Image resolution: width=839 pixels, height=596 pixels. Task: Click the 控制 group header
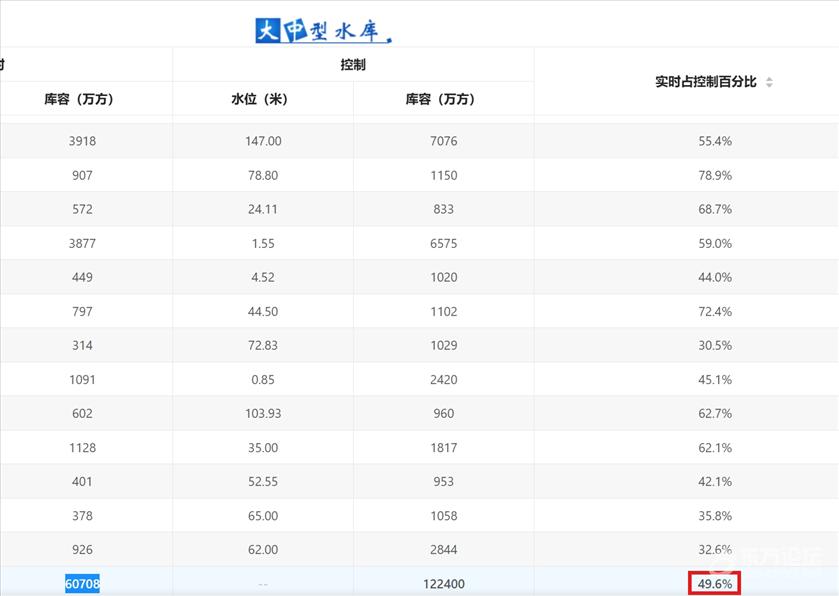(x=353, y=64)
